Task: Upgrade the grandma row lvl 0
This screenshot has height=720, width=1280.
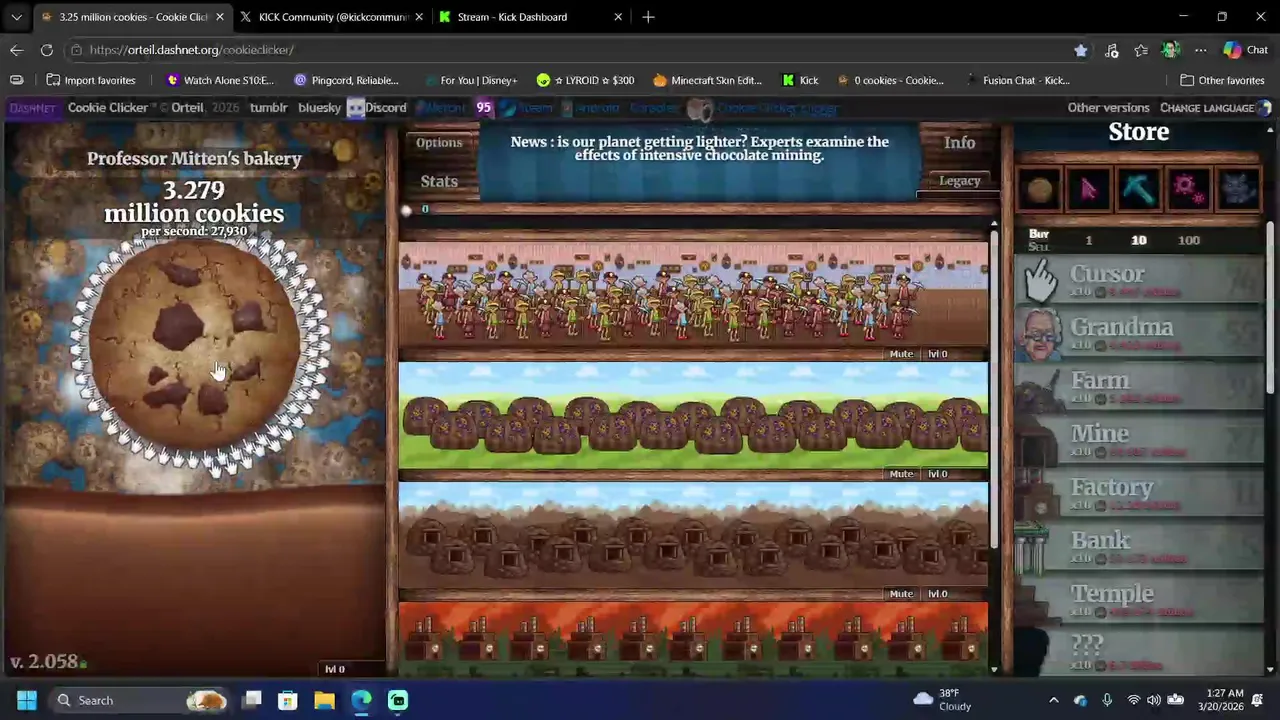Action: [937, 354]
